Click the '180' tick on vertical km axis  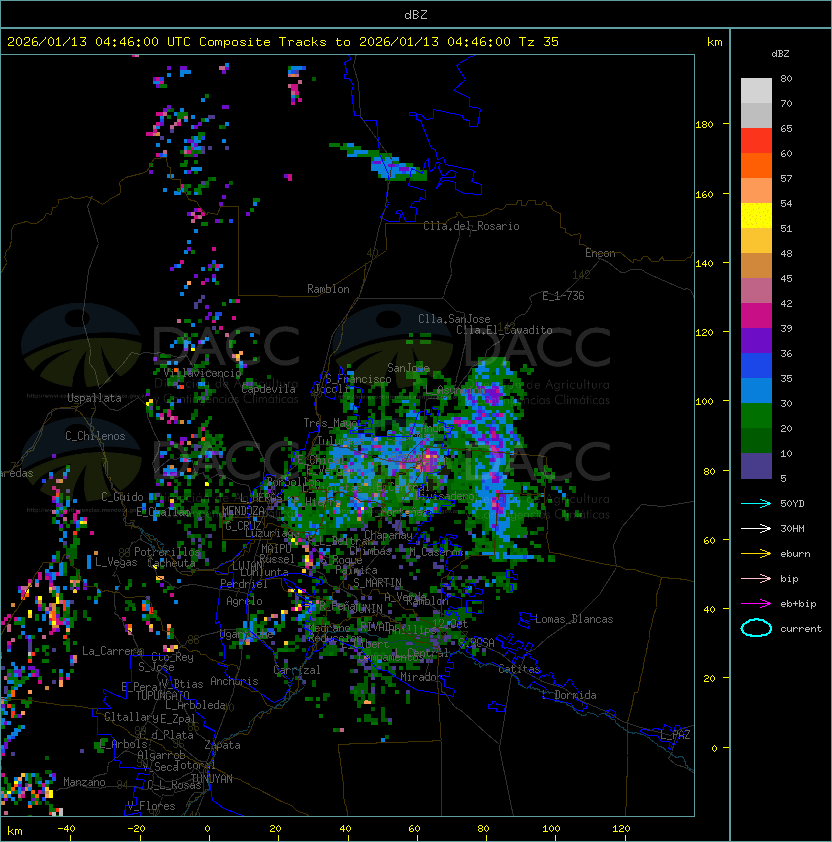click(x=704, y=125)
